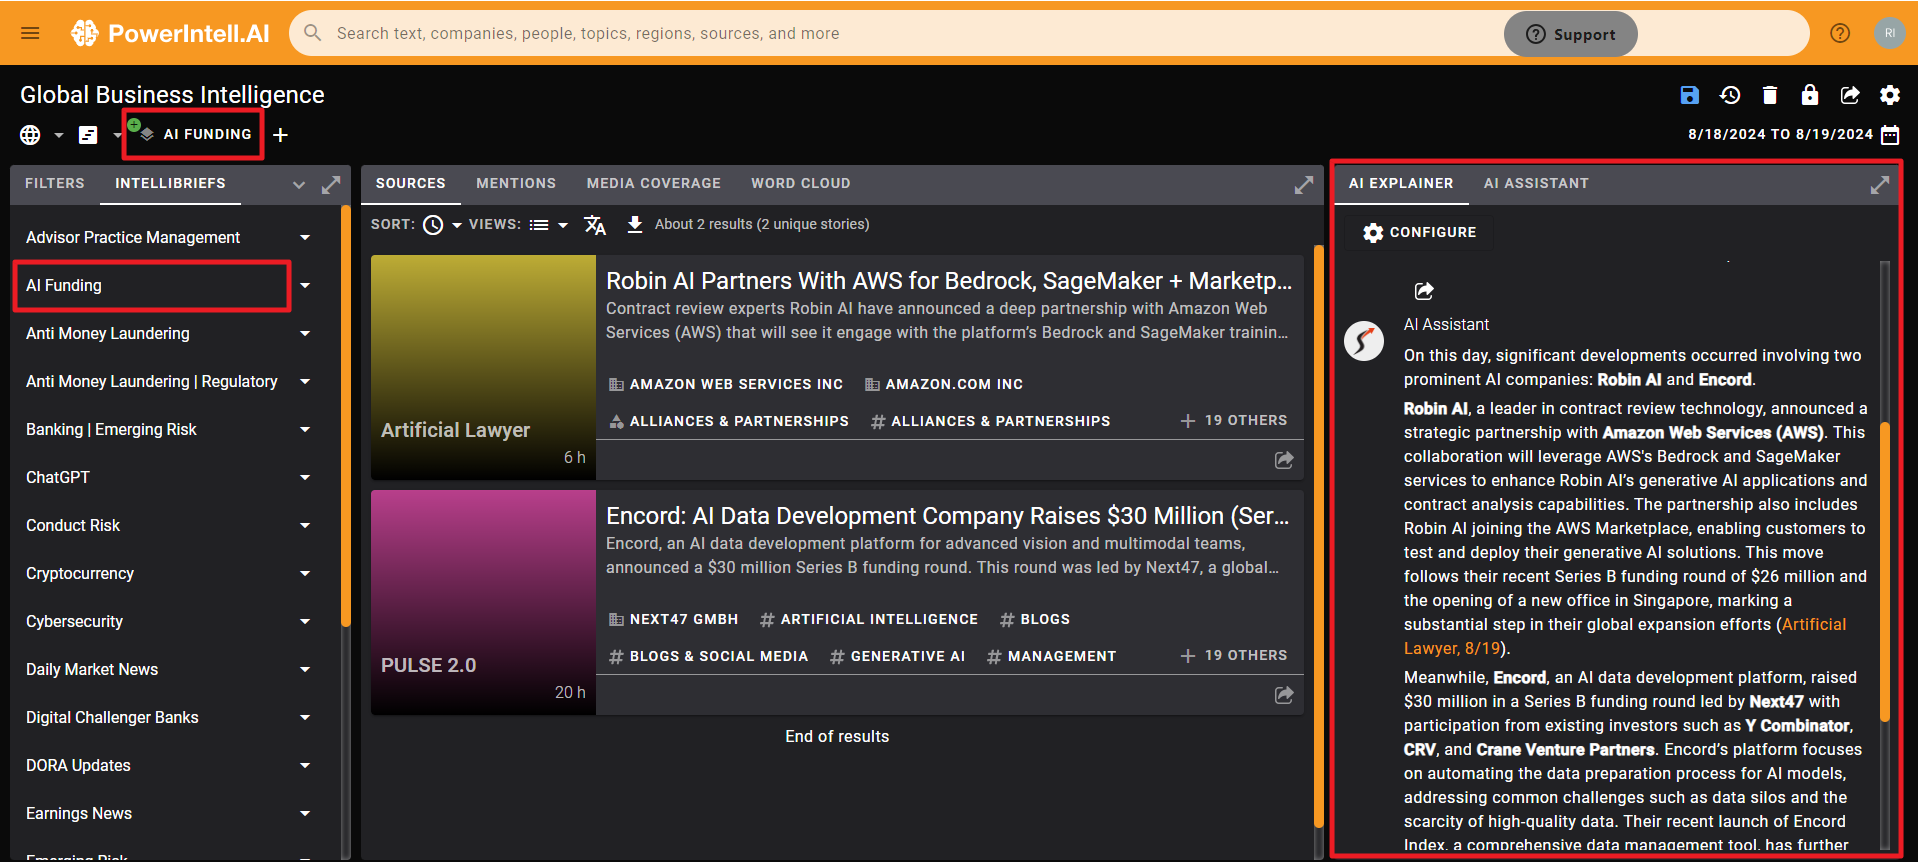Click the help question mark icon
This screenshot has height=862, width=1918.
[1839, 33]
